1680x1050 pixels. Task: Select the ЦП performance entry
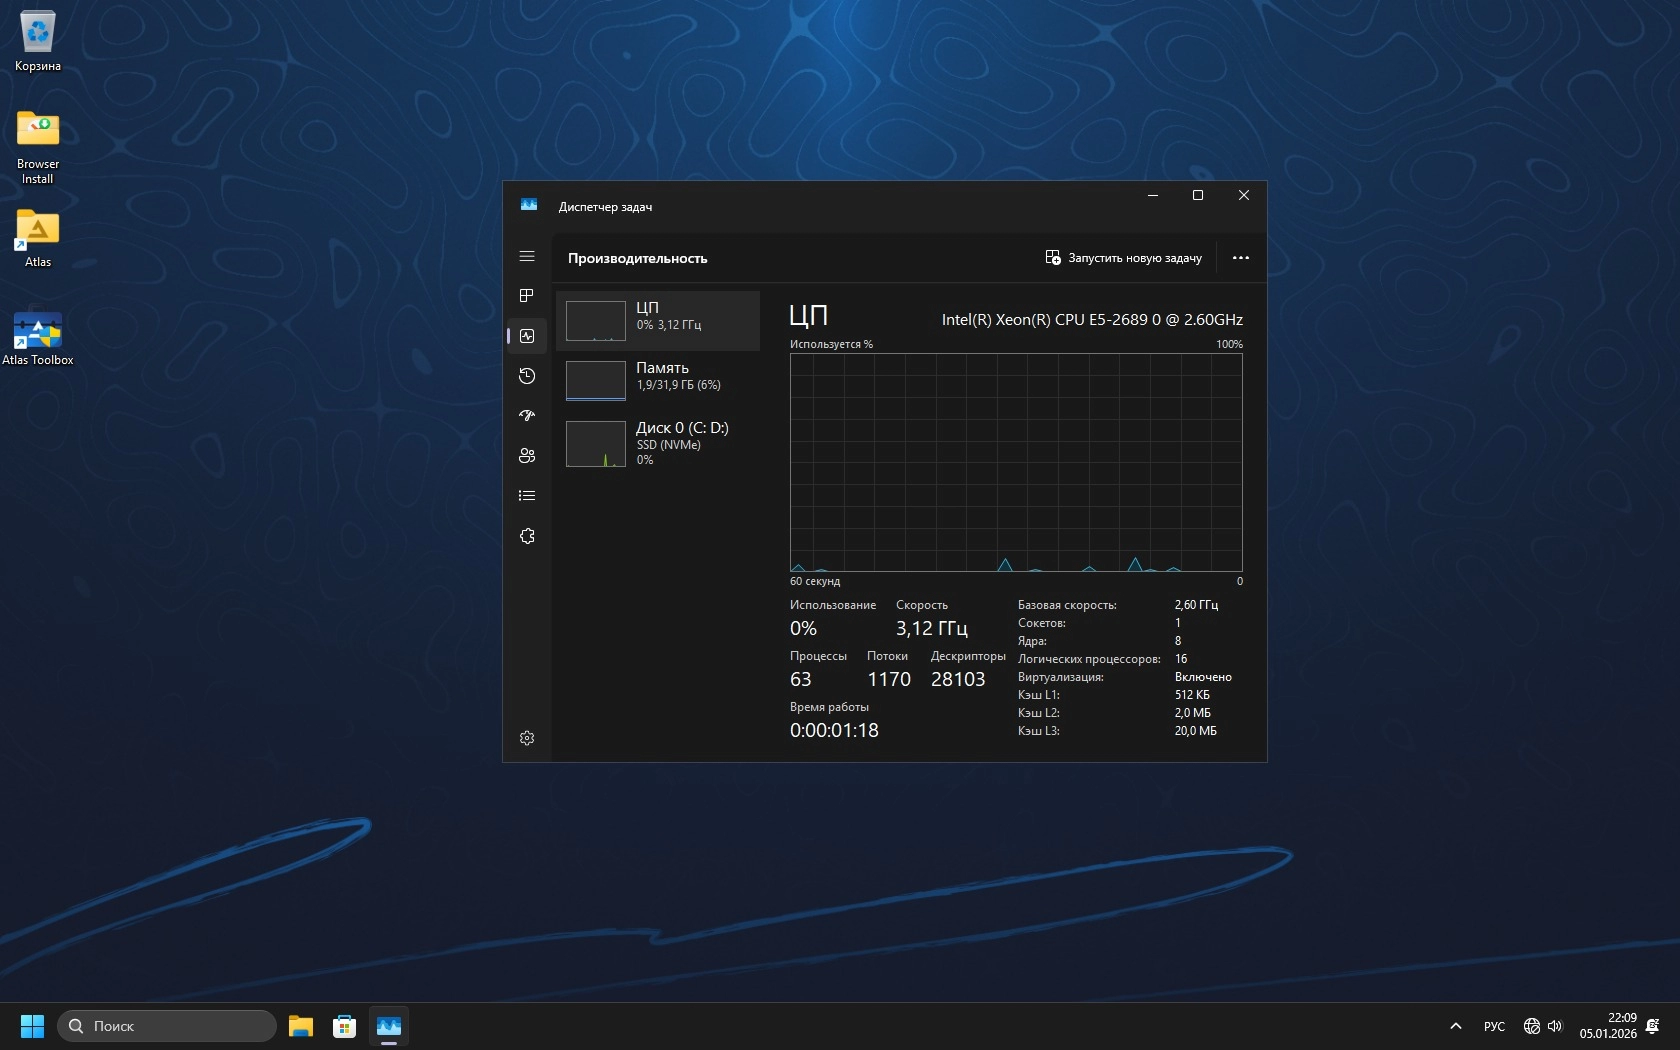[x=658, y=321]
